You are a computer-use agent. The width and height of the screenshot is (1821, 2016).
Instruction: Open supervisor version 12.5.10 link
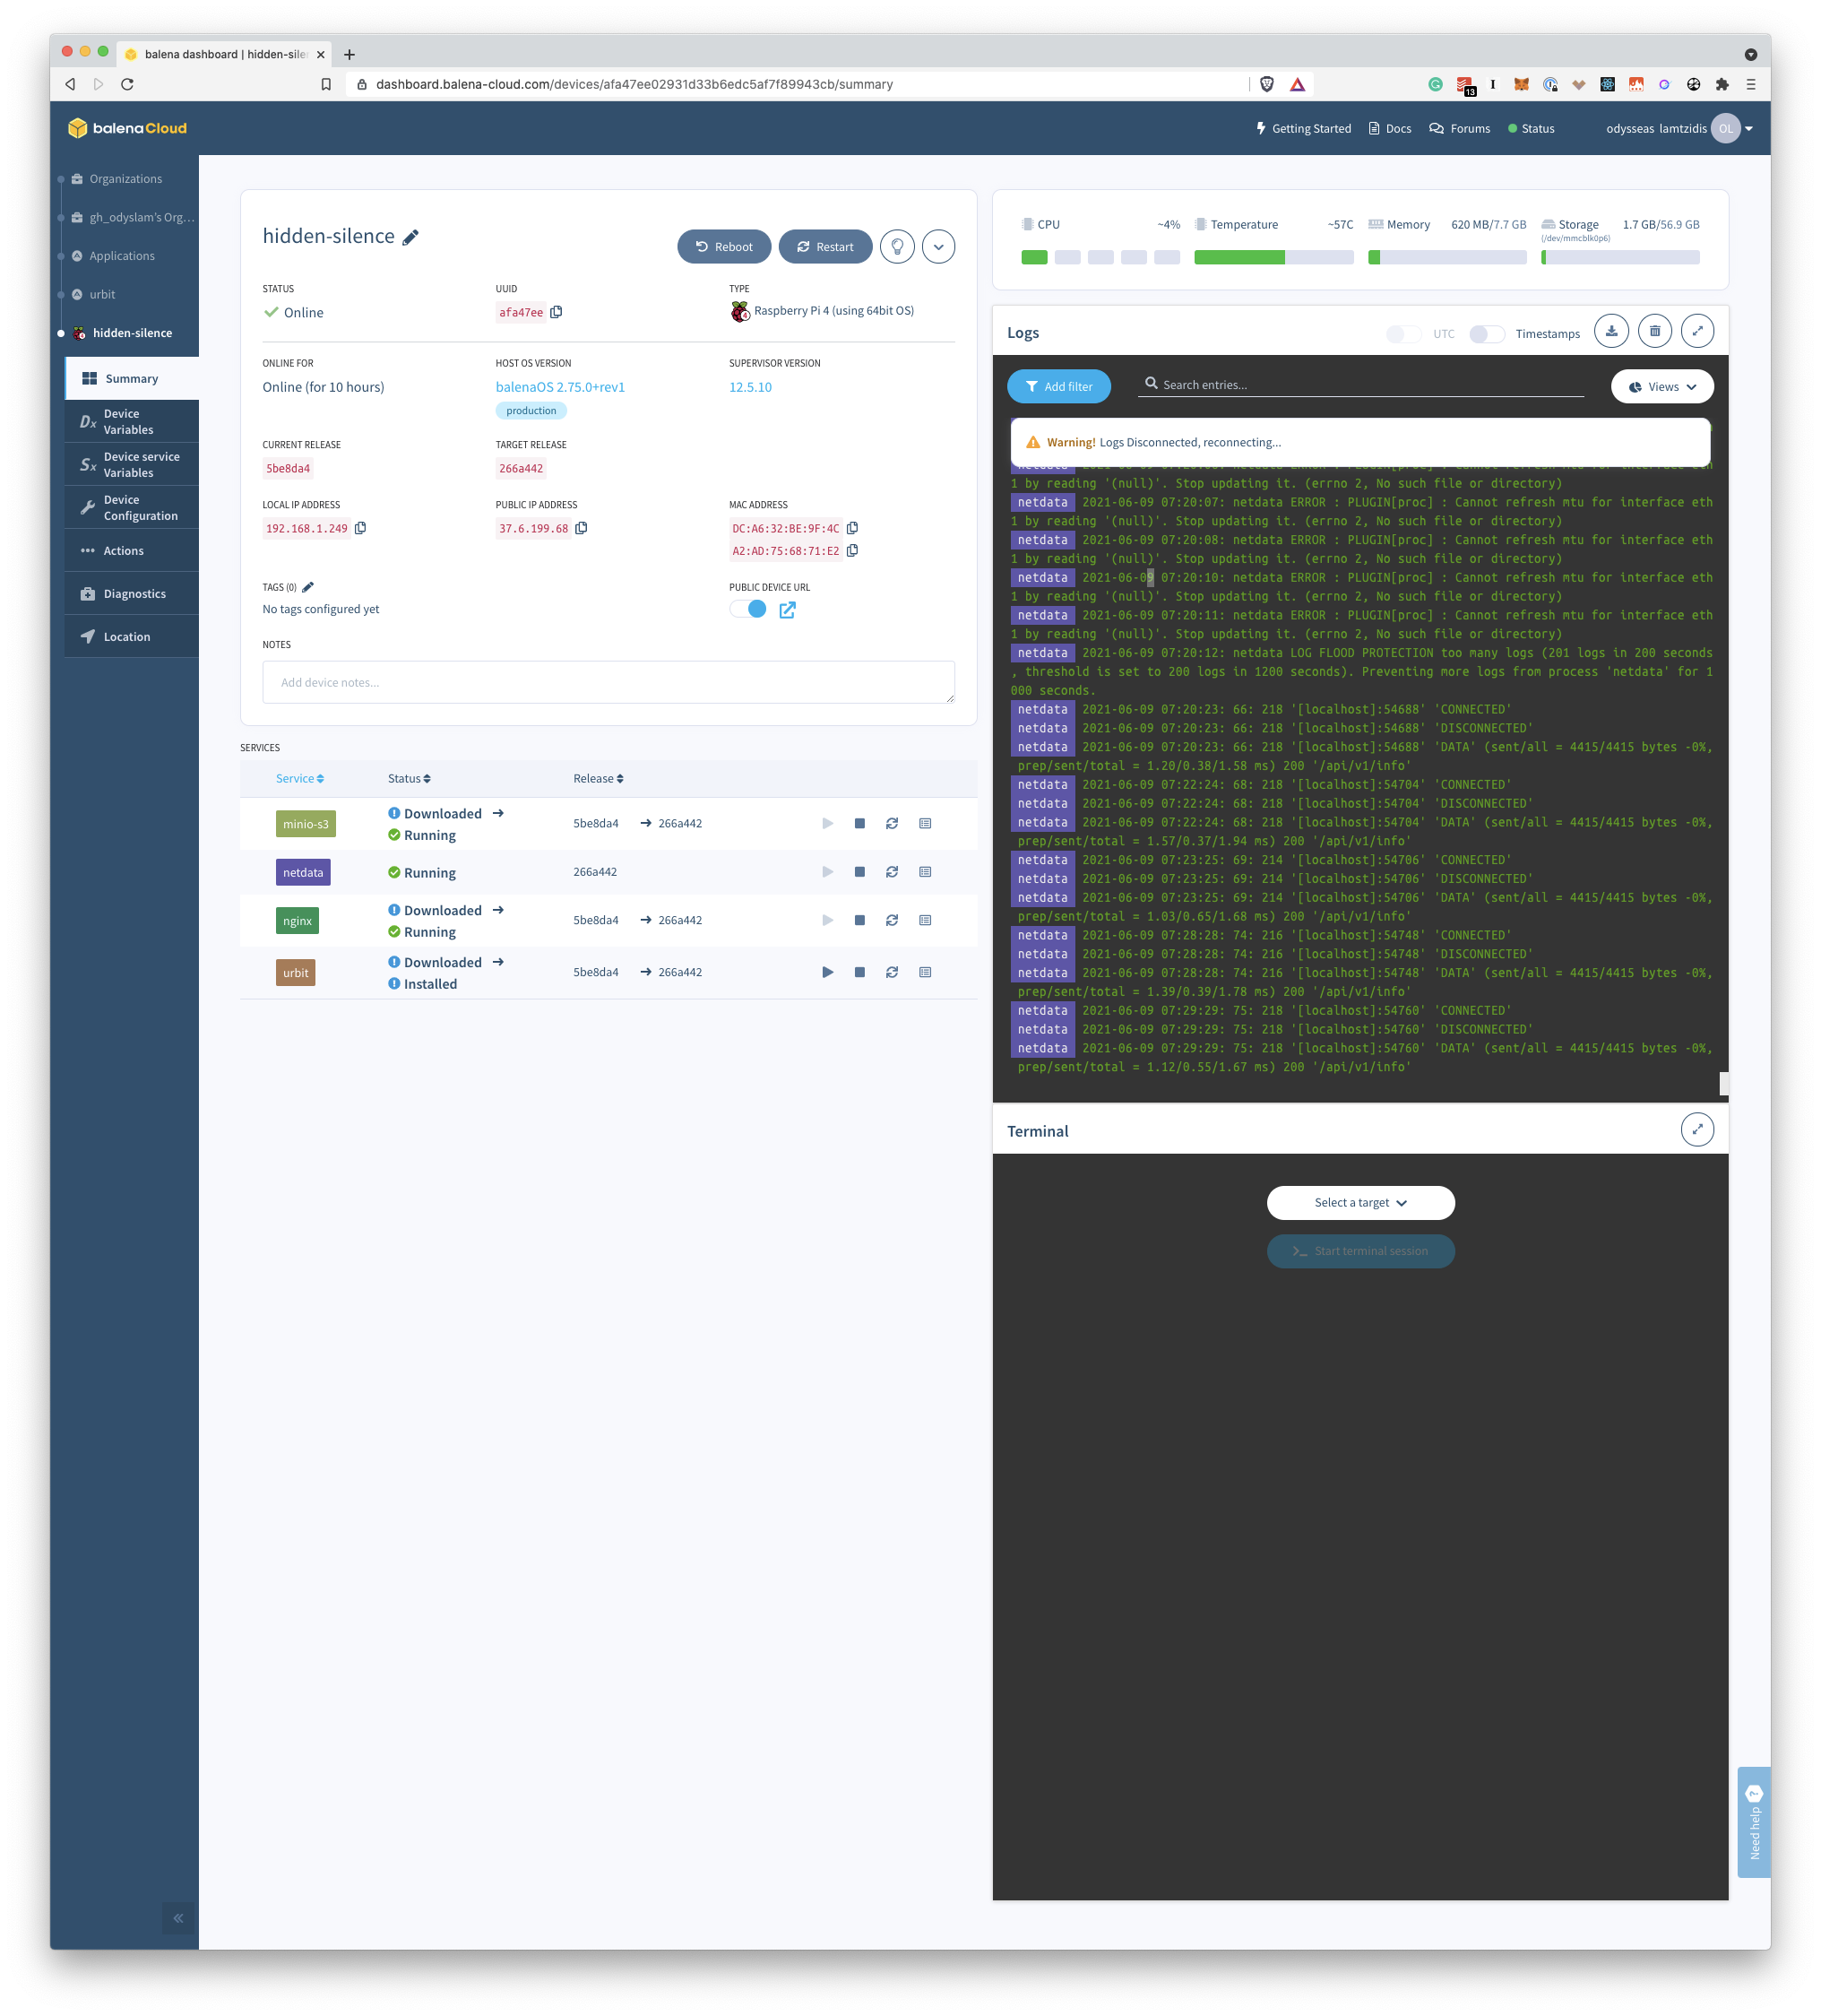click(x=750, y=387)
